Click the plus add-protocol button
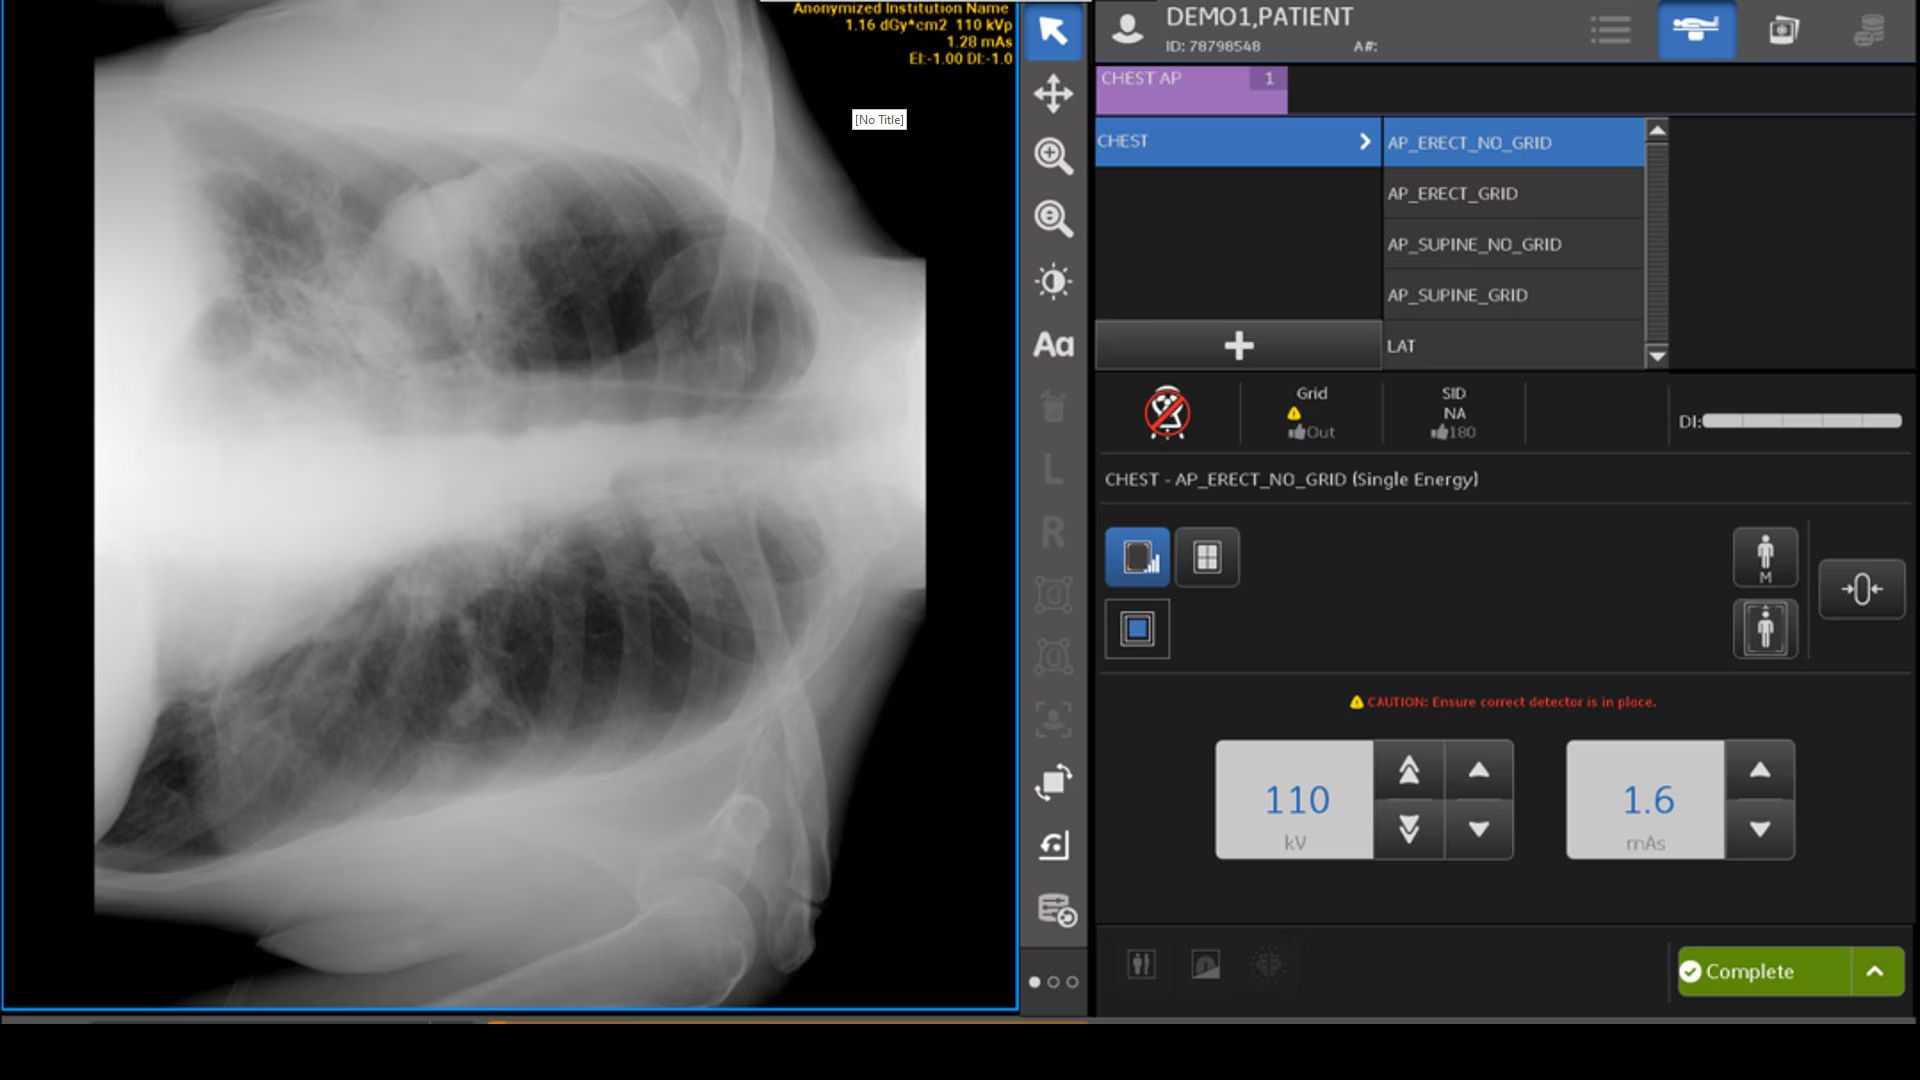This screenshot has height=1080, width=1920. pos(1238,346)
